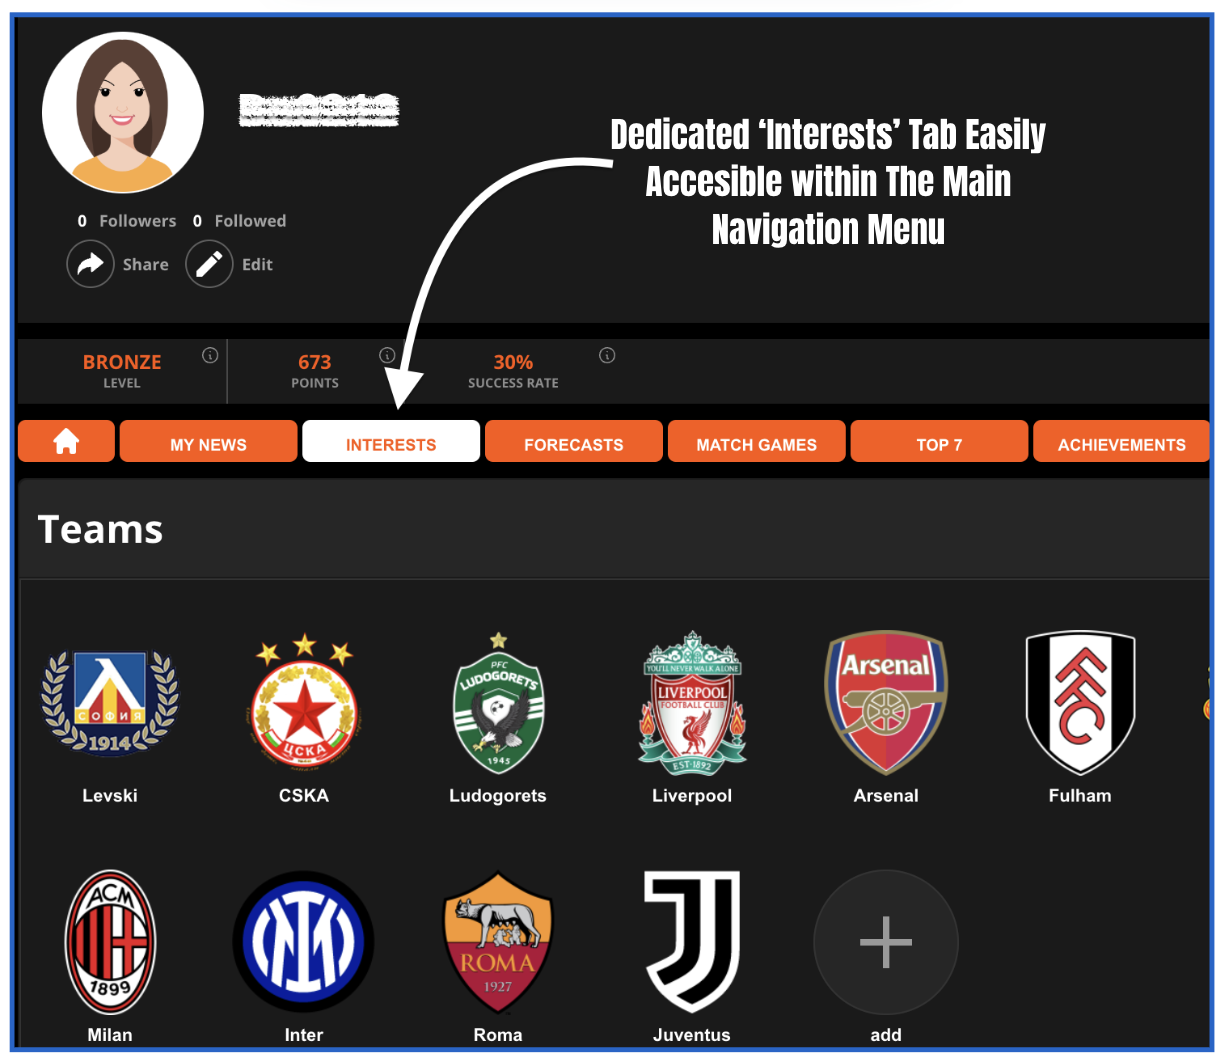Click the Ludogorets team name
The width and height of the screenshot is (1228, 1062).
coord(498,796)
